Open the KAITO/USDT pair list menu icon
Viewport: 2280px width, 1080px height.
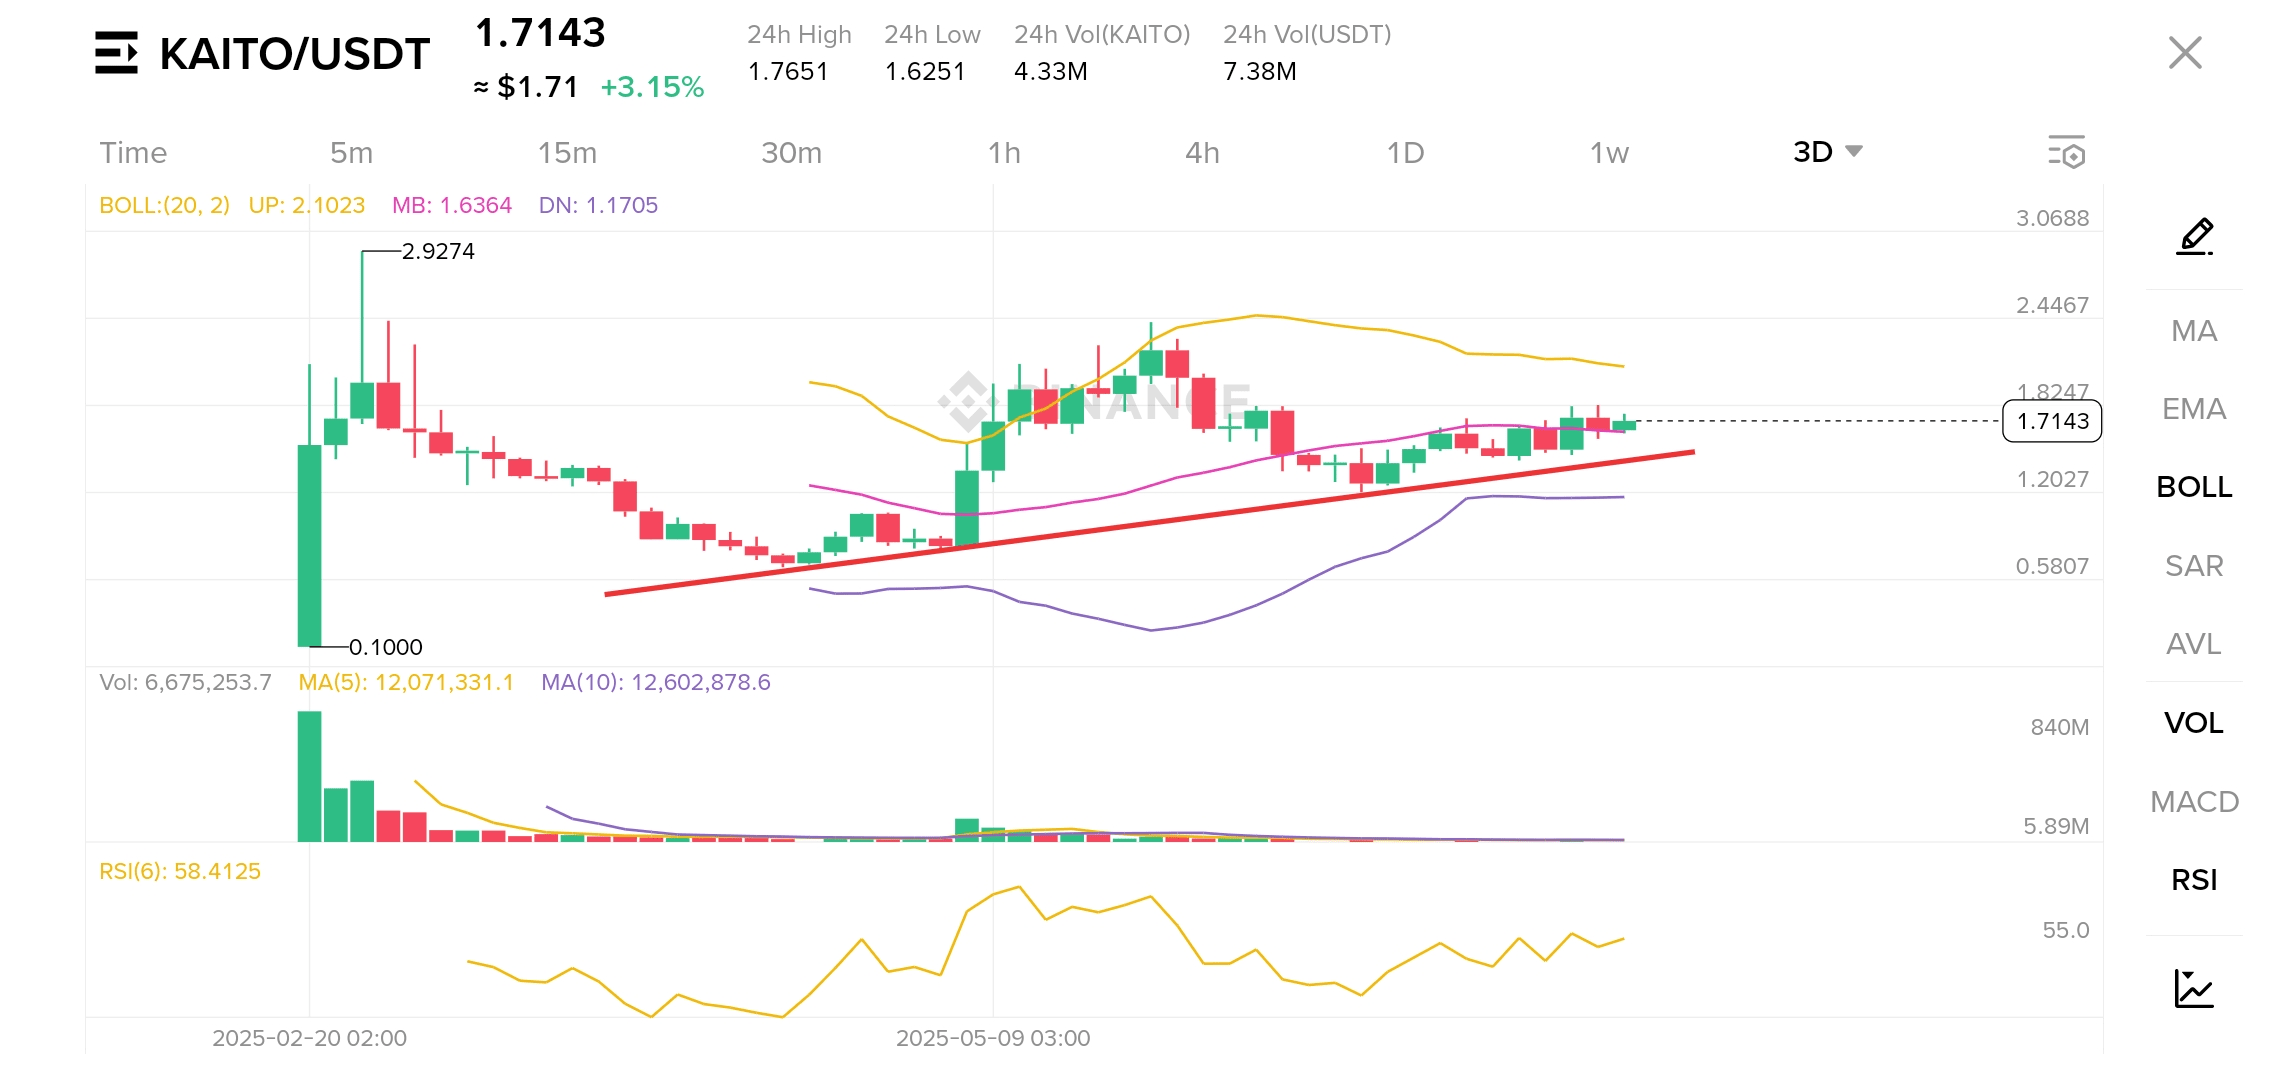pos(116,53)
